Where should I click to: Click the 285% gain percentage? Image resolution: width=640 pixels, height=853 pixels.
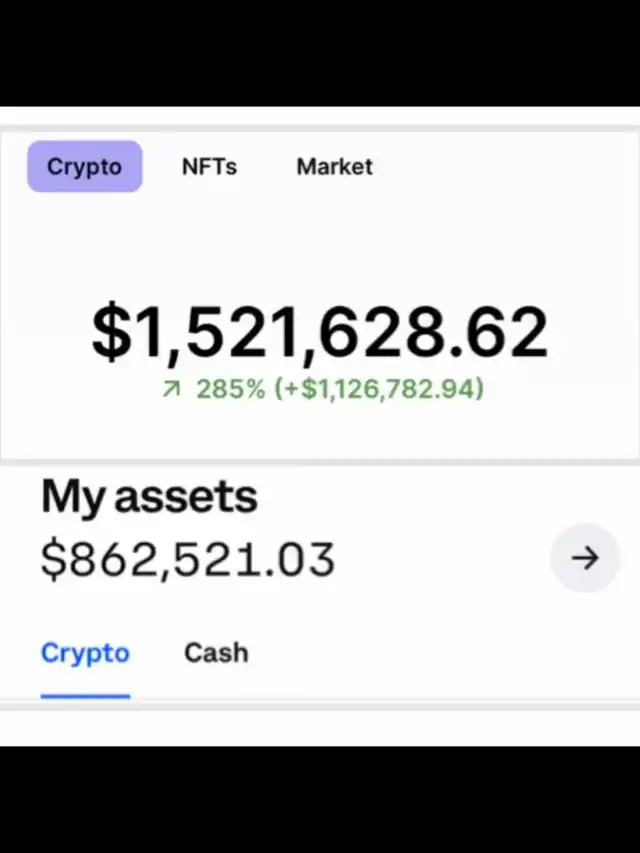coord(231,388)
